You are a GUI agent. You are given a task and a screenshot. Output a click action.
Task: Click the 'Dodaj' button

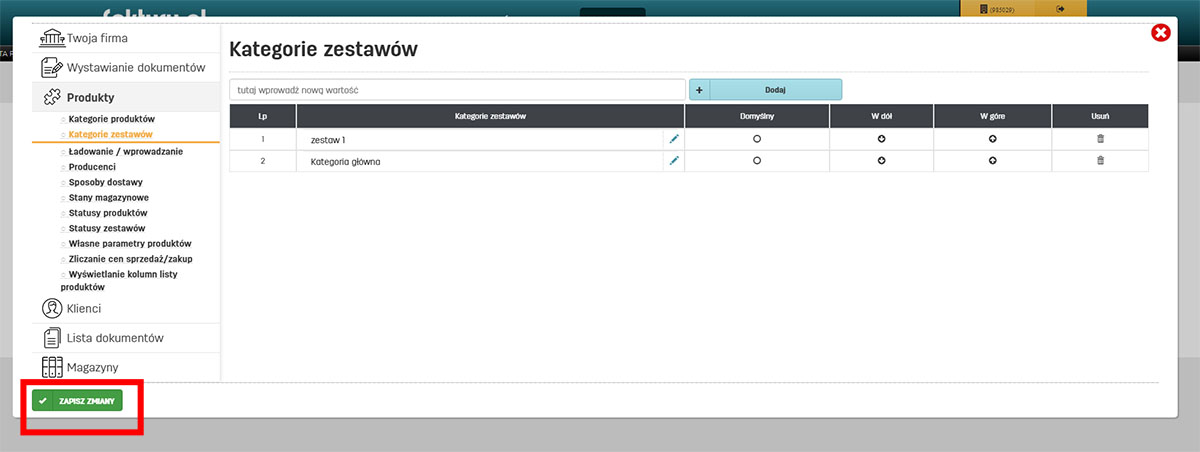(x=775, y=90)
